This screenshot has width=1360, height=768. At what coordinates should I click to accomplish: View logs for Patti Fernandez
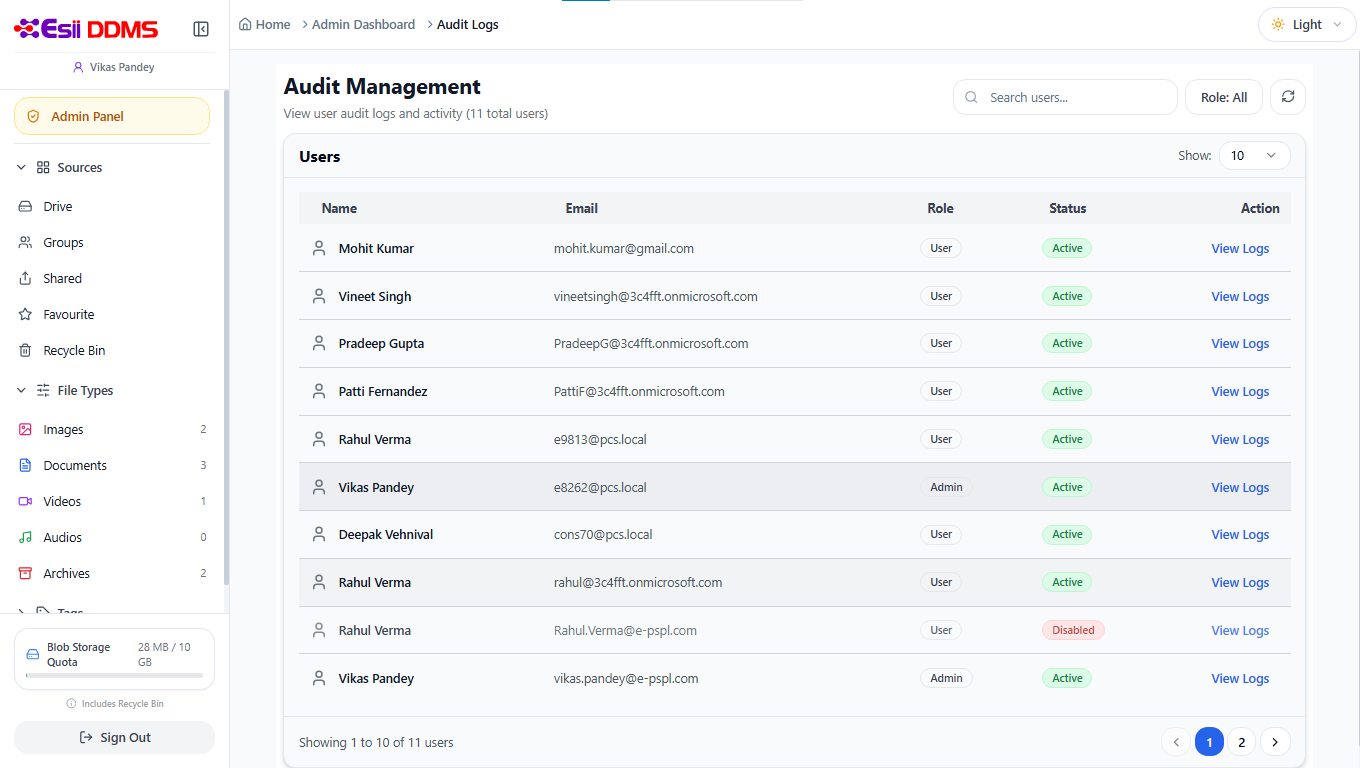pos(1240,392)
